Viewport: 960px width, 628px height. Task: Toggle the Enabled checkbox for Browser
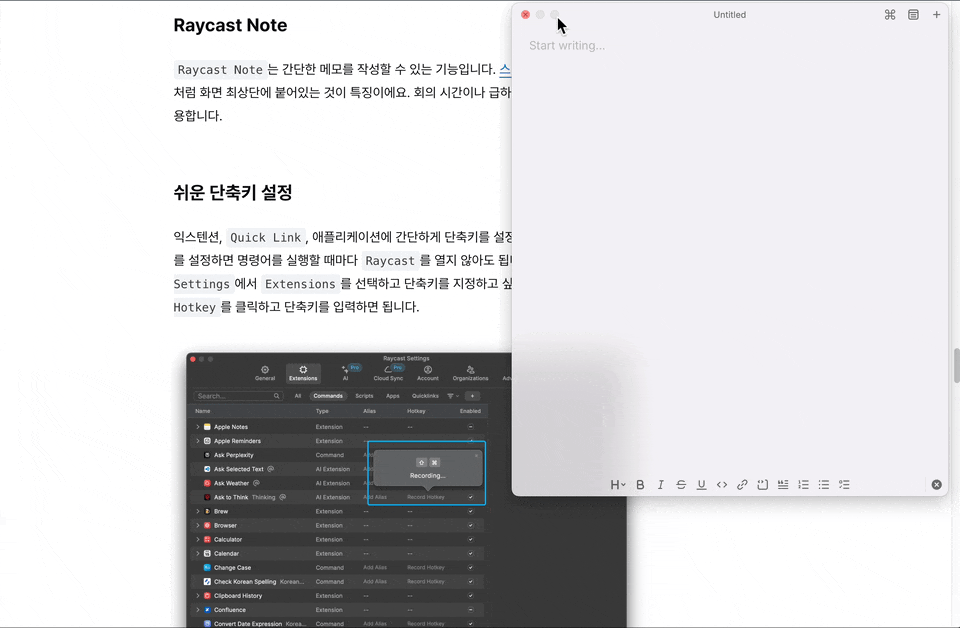(470, 525)
